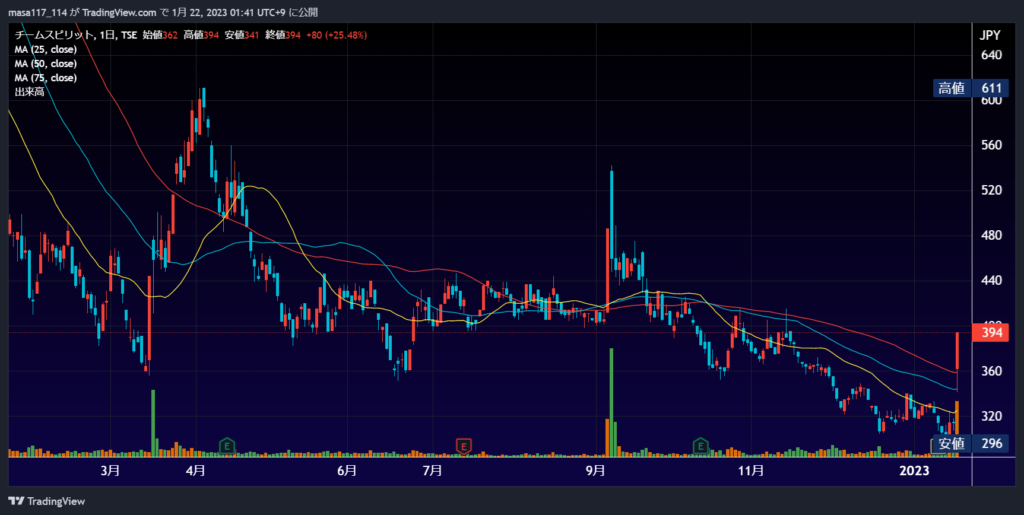Click the 9月 date axis label
This screenshot has height=515, width=1024.
click(x=596, y=470)
